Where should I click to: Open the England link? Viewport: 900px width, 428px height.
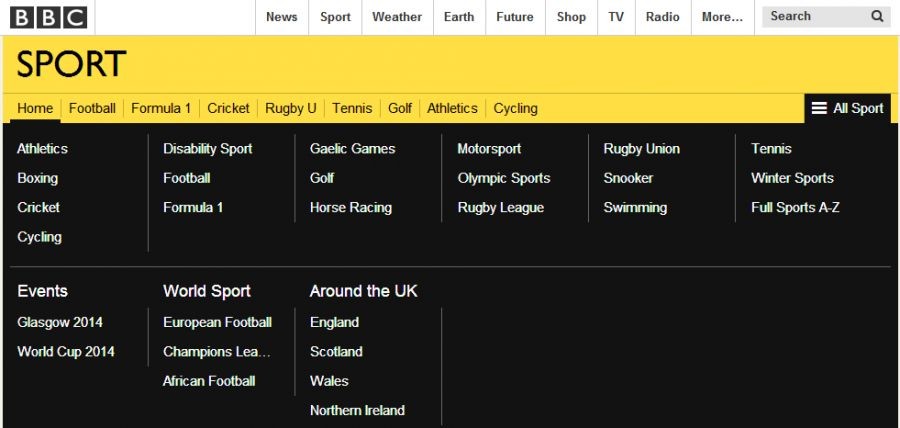(x=335, y=322)
